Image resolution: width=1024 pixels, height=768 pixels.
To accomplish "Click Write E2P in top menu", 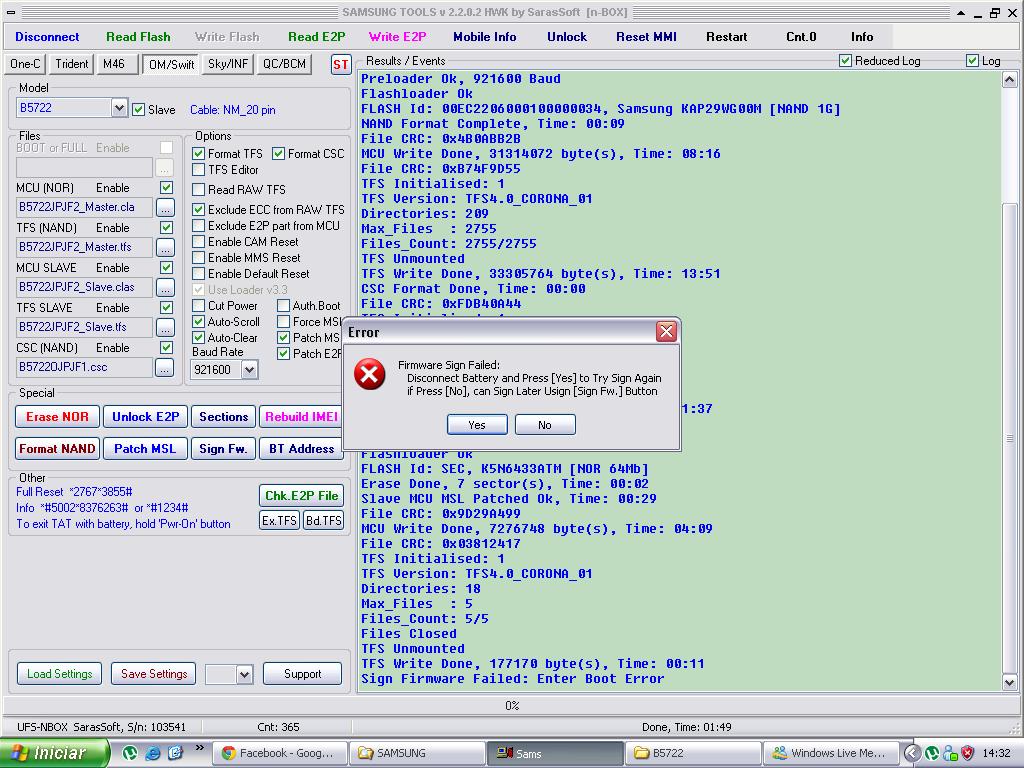I will (398, 37).
